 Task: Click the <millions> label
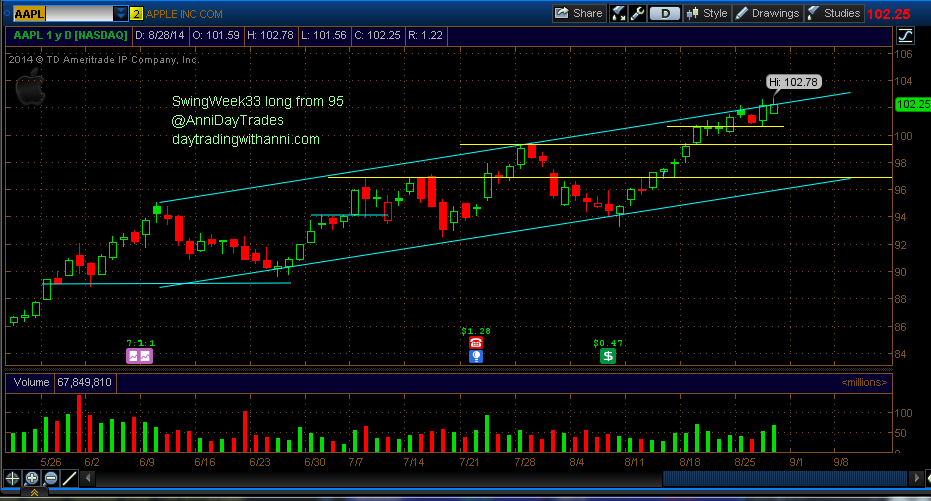864,382
